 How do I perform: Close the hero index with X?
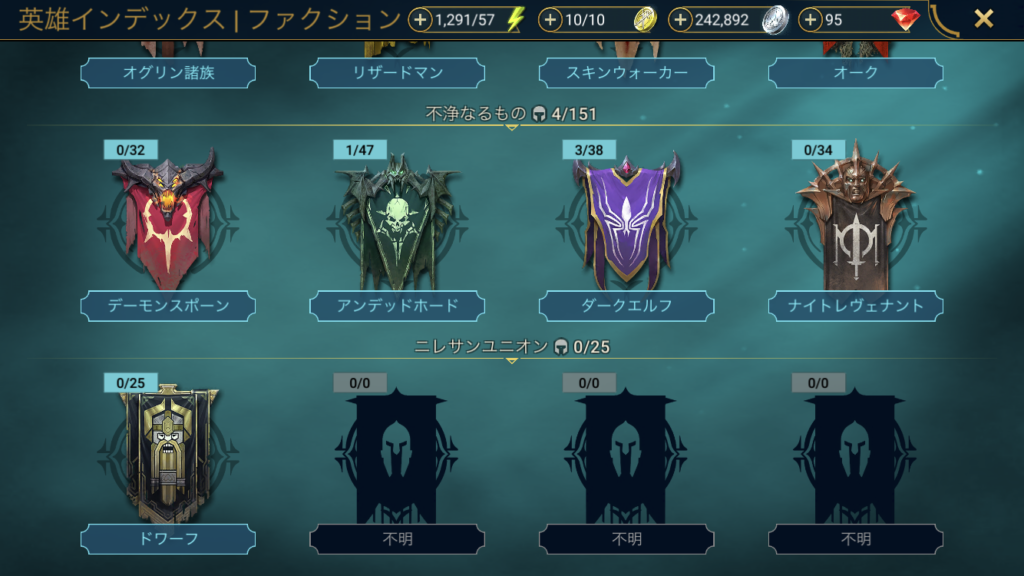pos(984,19)
